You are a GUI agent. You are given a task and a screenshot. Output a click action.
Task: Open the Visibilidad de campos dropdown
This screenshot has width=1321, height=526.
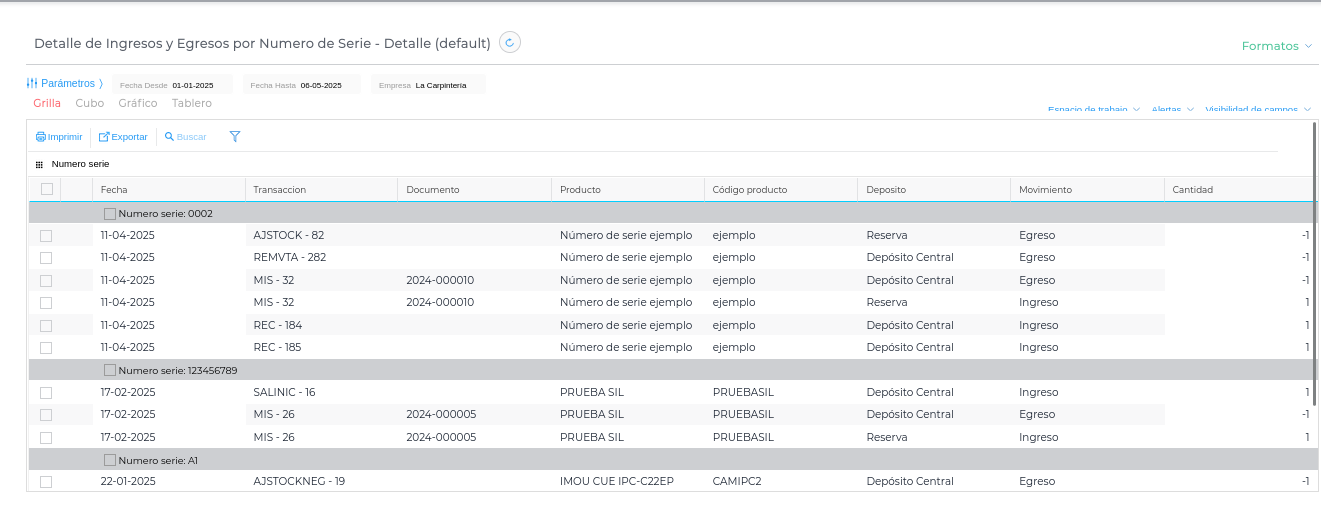(1258, 110)
